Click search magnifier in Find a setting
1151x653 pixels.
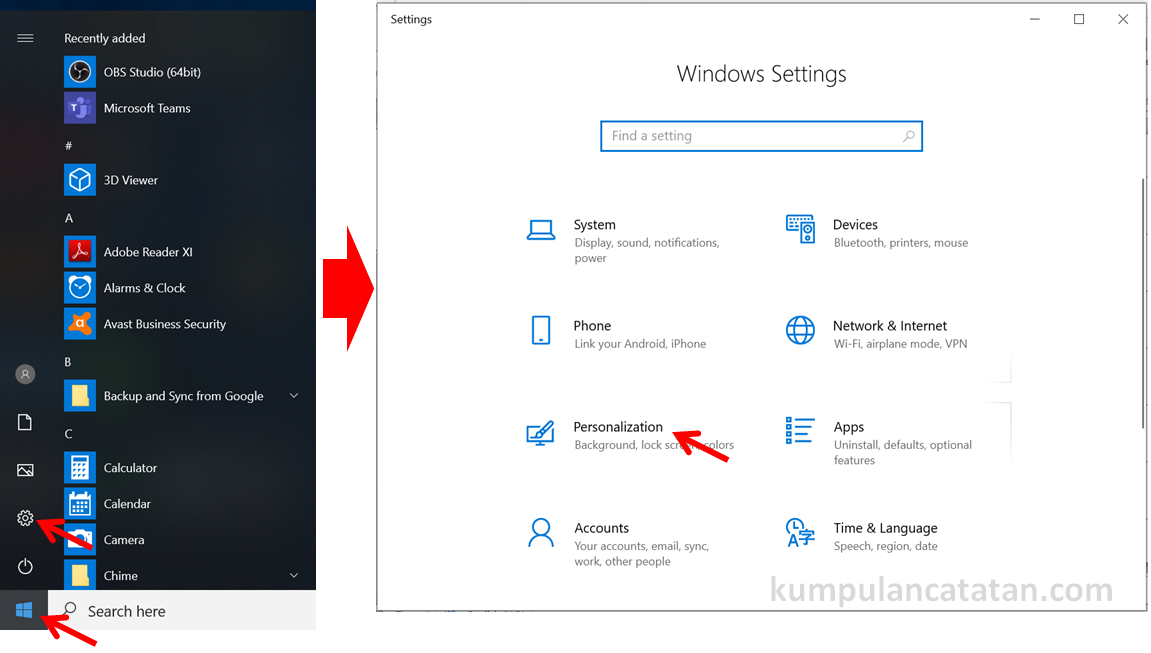click(909, 136)
